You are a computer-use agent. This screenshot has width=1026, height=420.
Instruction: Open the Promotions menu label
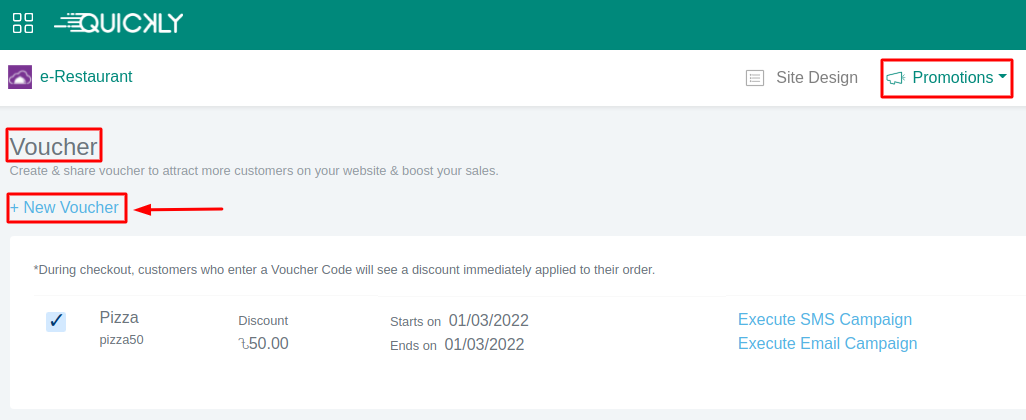pyautogui.click(x=952, y=78)
